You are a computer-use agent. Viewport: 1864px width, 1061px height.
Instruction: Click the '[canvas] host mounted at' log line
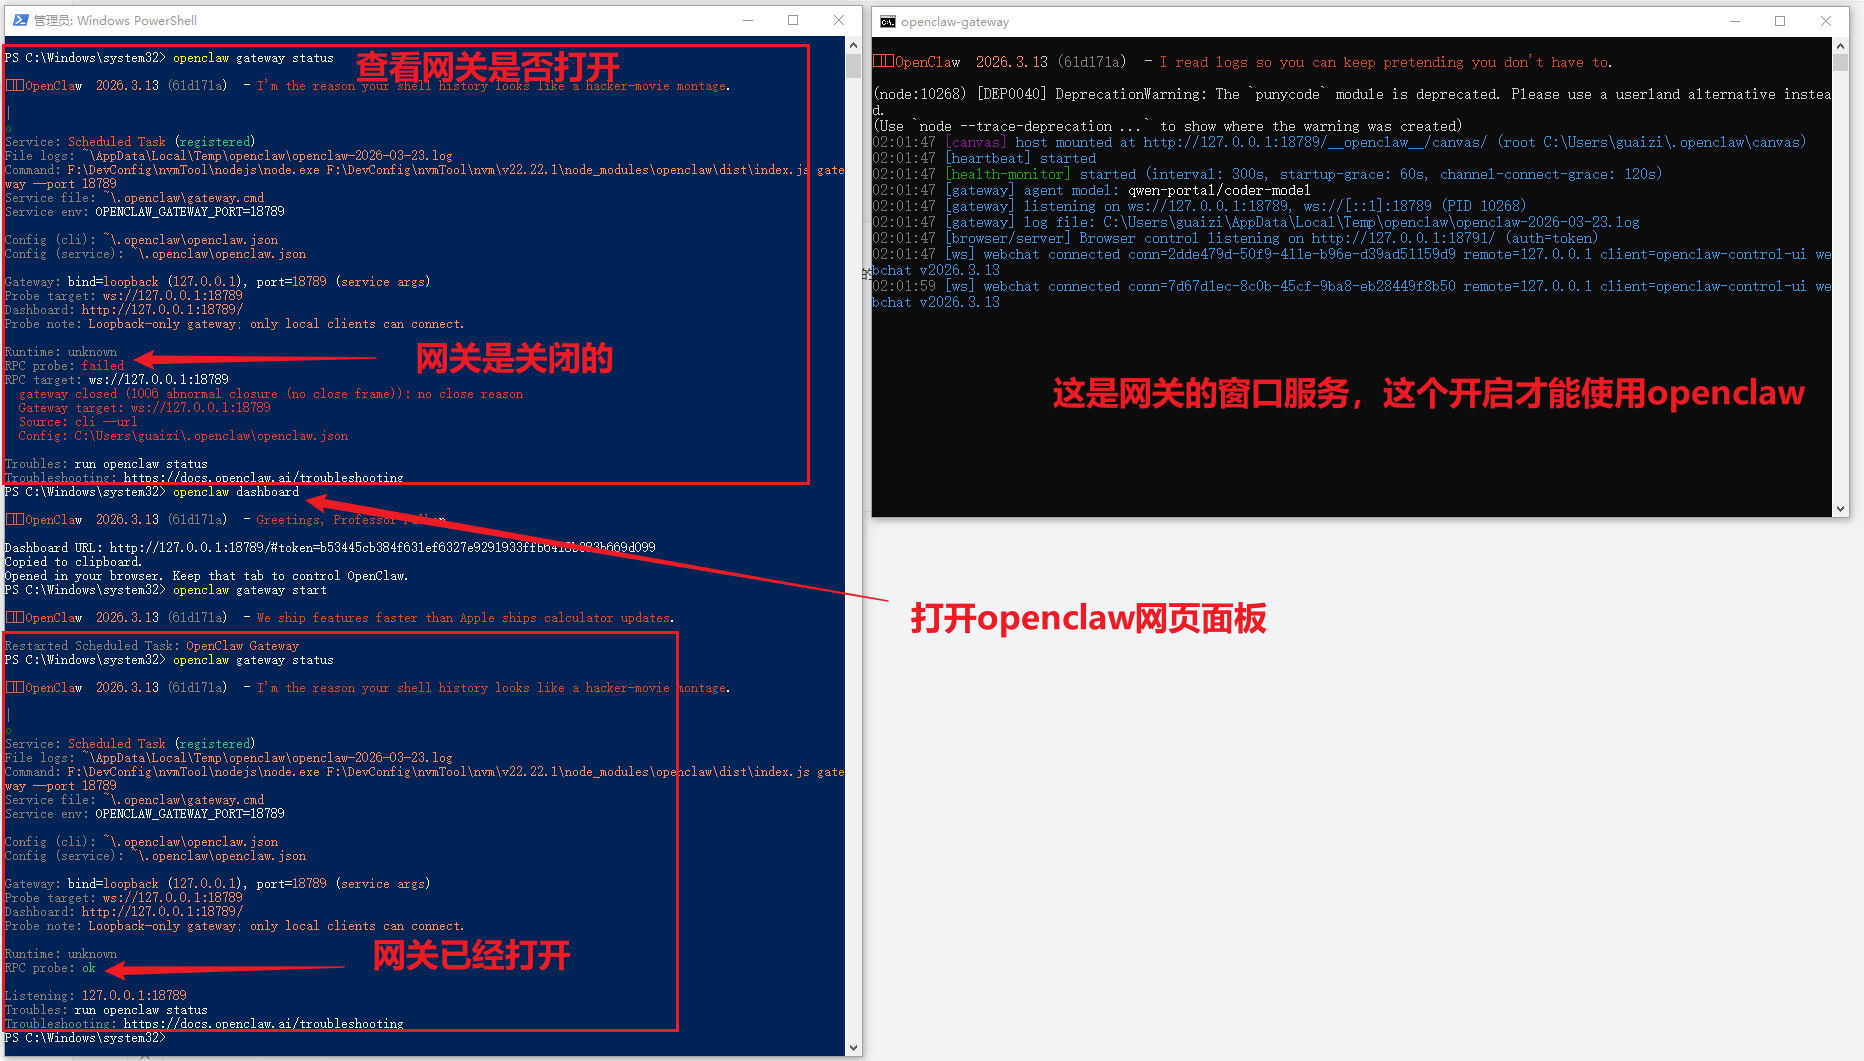click(x=1339, y=142)
